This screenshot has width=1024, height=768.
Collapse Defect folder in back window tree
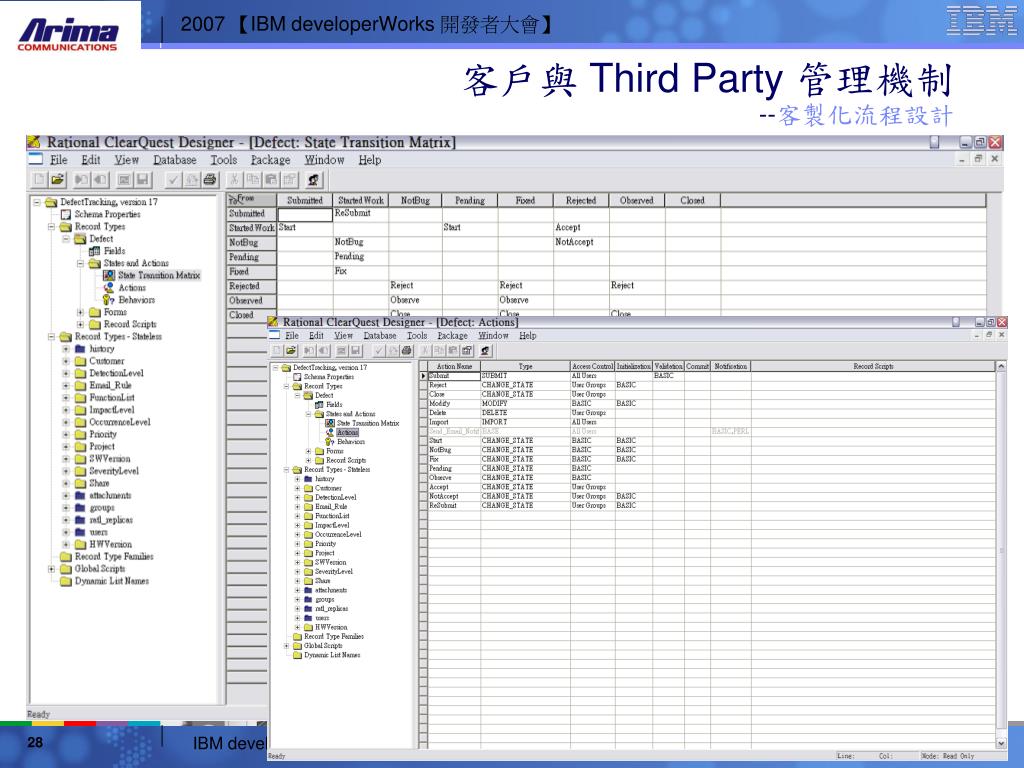66,239
